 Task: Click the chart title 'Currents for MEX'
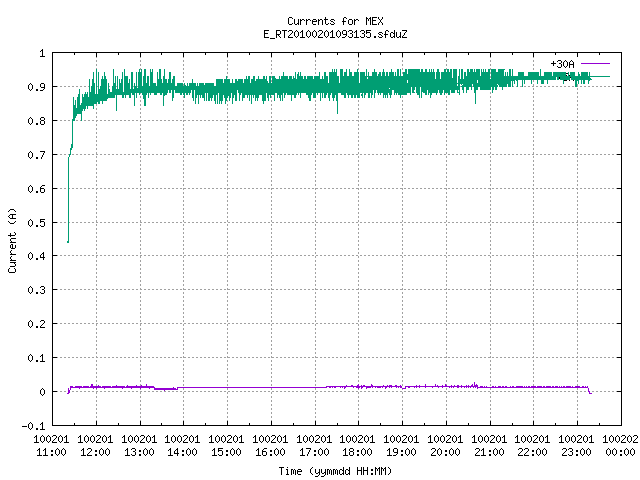coord(335,21)
